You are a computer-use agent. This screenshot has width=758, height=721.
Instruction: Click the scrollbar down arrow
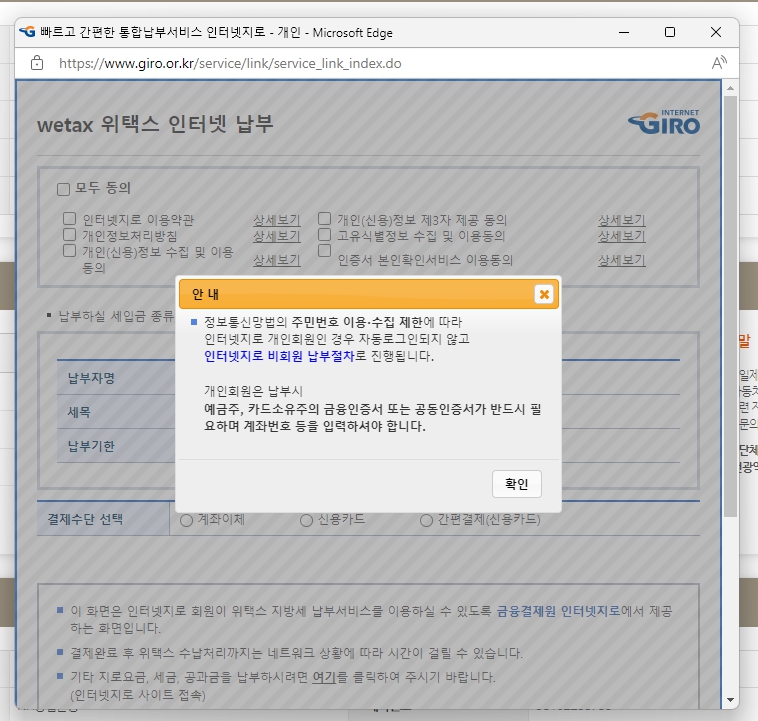pos(730,700)
